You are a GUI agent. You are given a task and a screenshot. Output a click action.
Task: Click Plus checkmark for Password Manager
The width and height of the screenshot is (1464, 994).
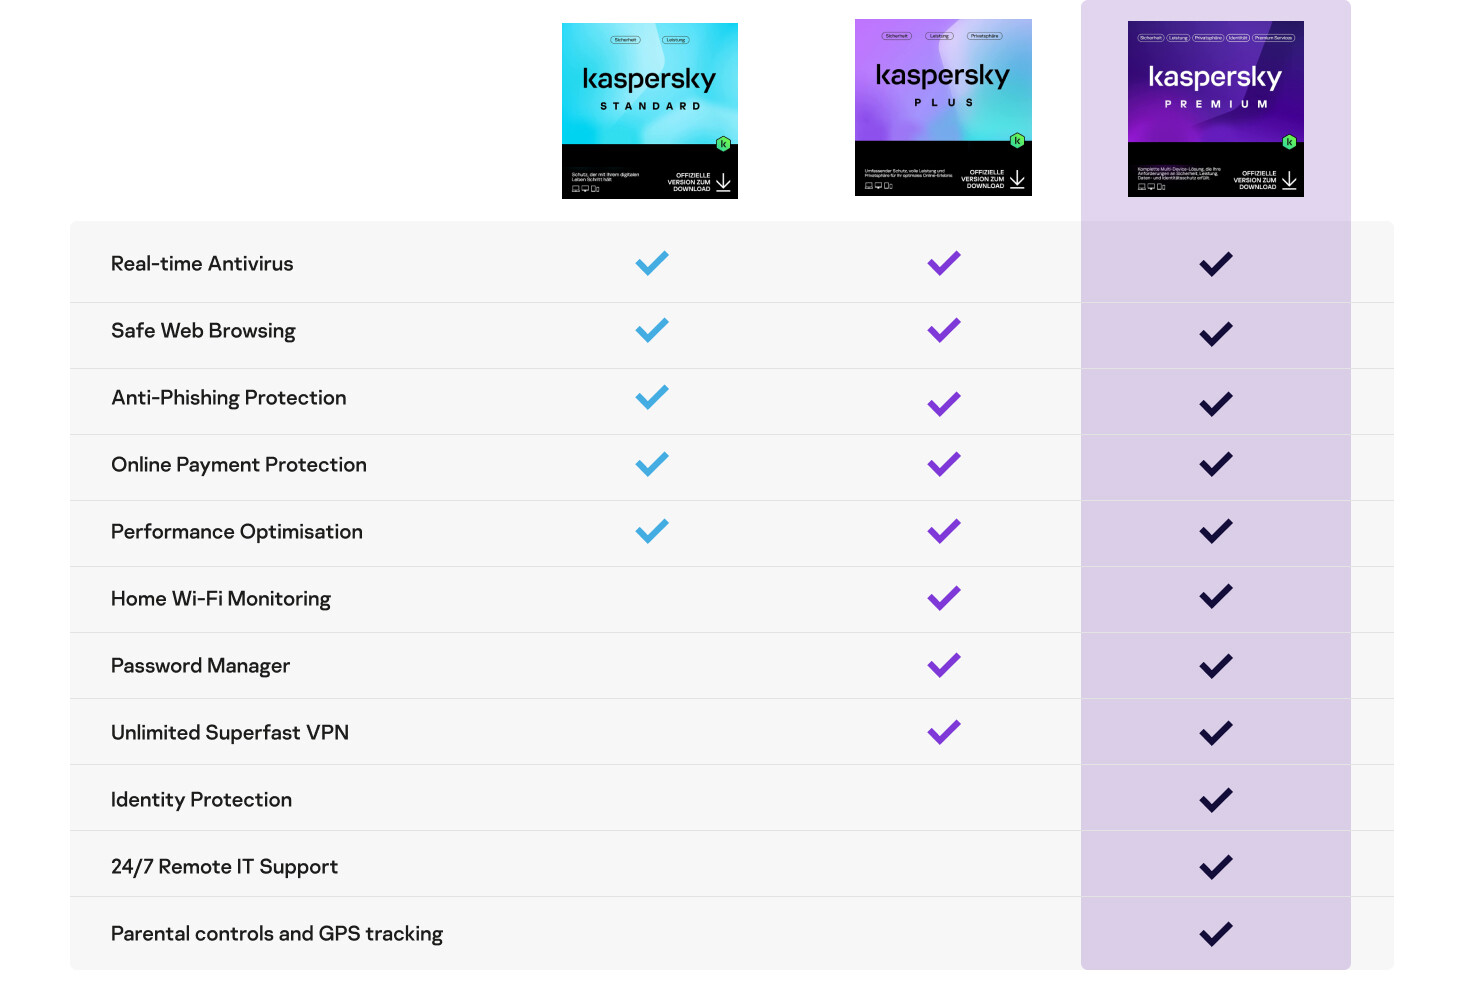943,665
